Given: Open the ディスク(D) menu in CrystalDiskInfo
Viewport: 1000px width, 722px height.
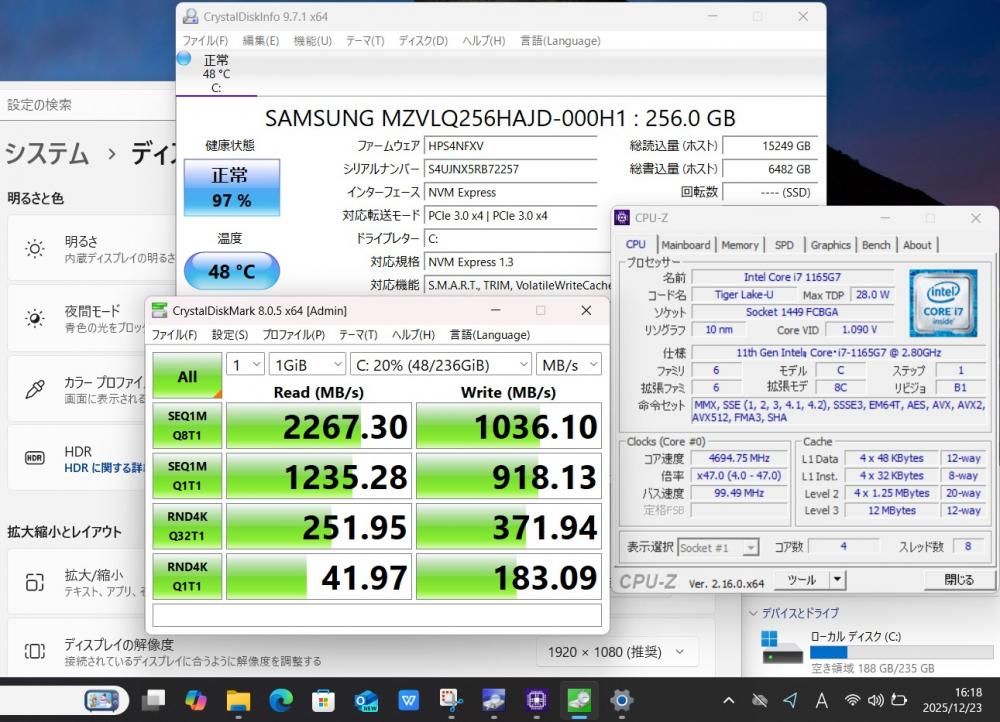Looking at the screenshot, I should [x=423, y=41].
